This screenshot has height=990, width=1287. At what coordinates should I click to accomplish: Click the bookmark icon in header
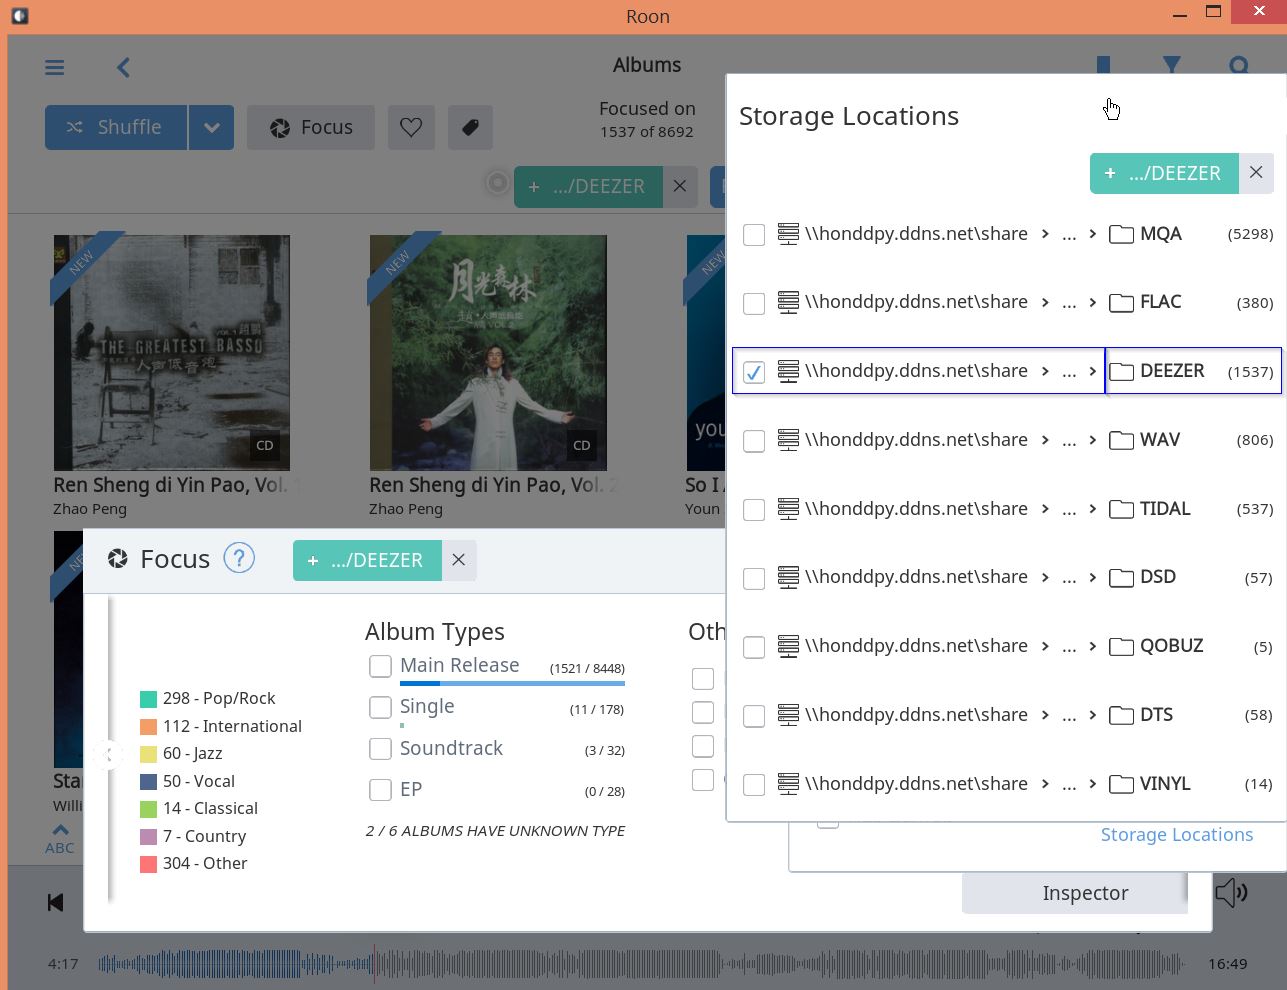[1104, 65]
